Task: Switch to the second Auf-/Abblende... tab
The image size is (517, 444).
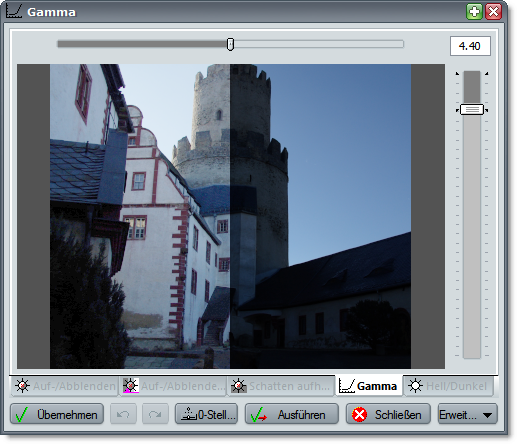Action: coord(173,386)
